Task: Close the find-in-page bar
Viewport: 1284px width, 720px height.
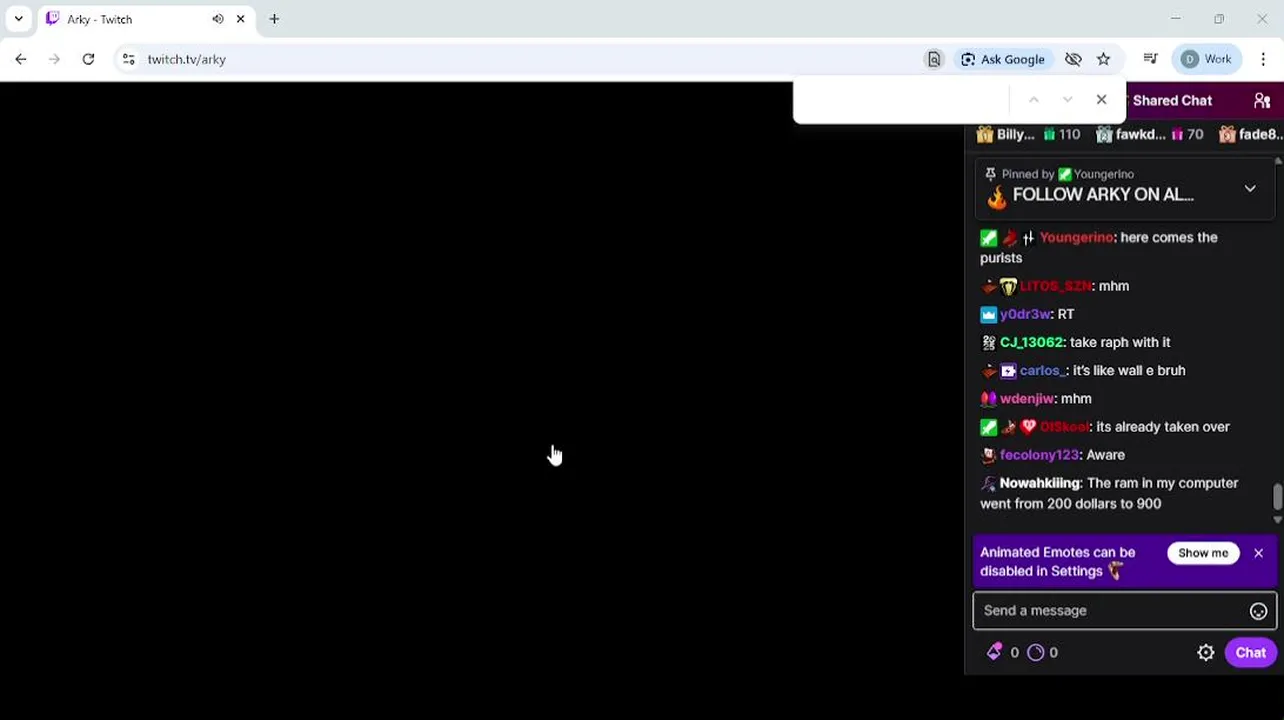Action: [1101, 100]
